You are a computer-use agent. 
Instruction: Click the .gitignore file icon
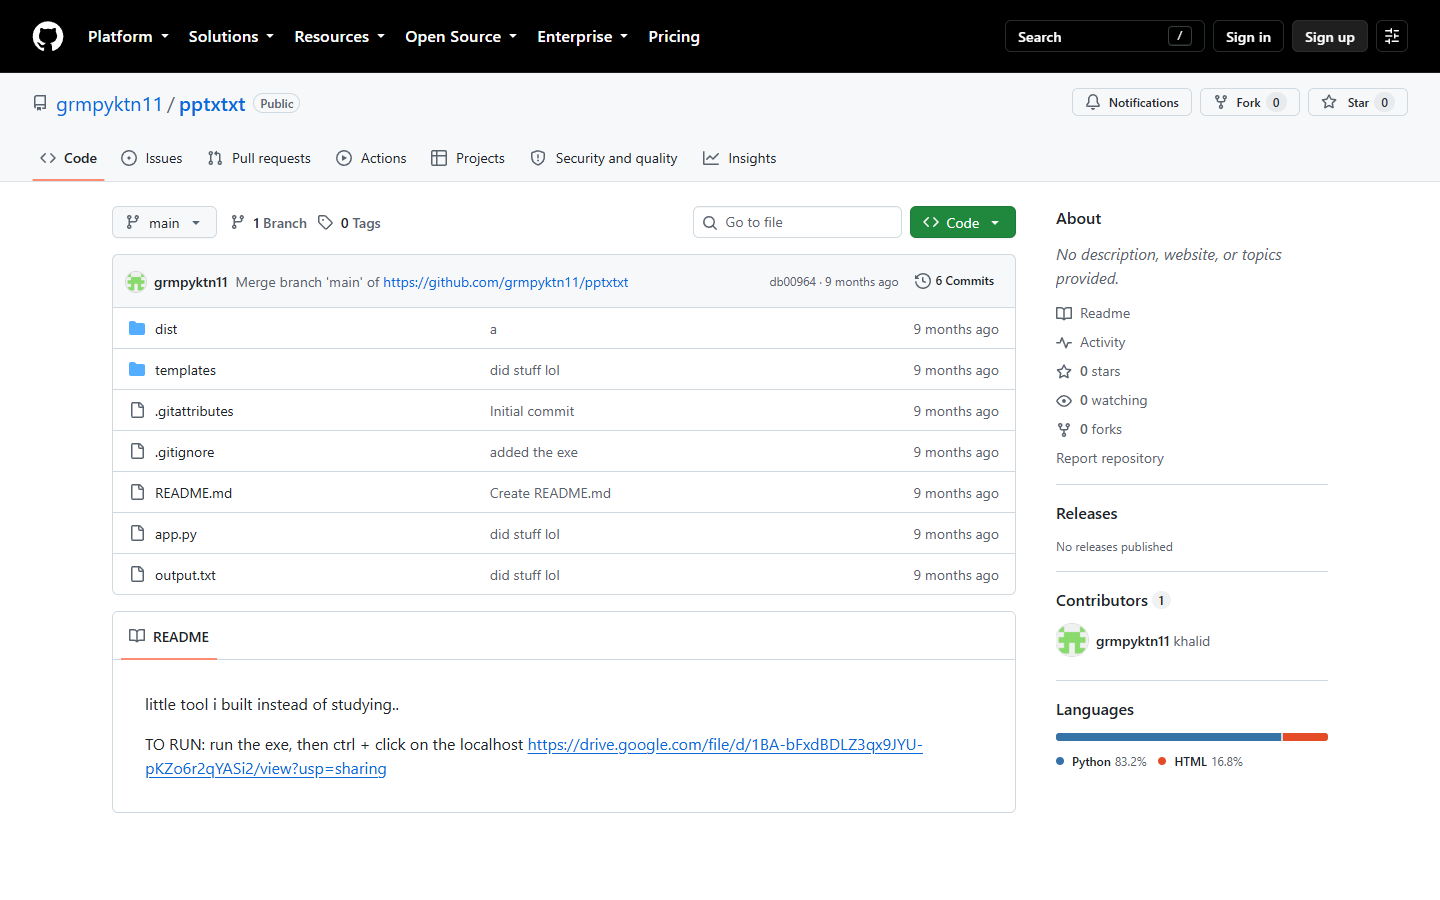(x=137, y=452)
